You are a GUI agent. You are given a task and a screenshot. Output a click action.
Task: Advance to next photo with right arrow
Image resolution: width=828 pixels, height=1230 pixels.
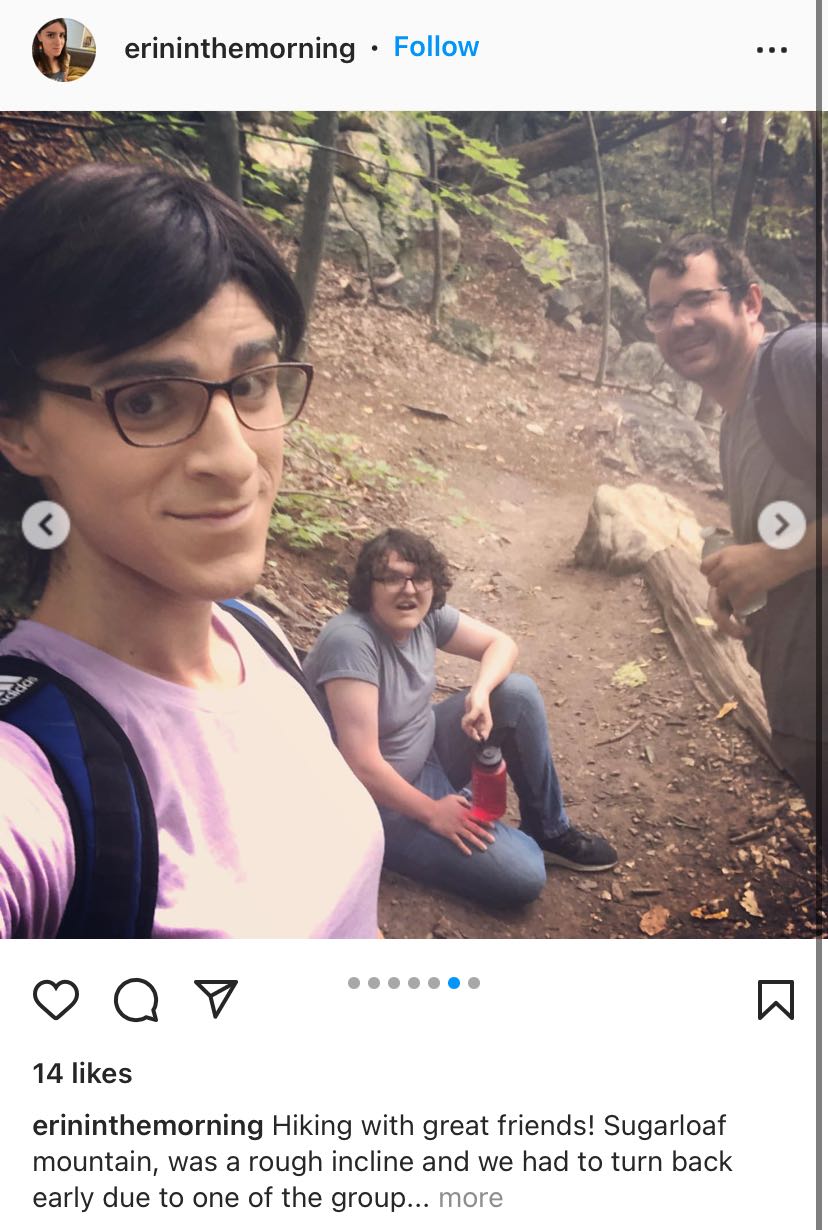click(782, 524)
